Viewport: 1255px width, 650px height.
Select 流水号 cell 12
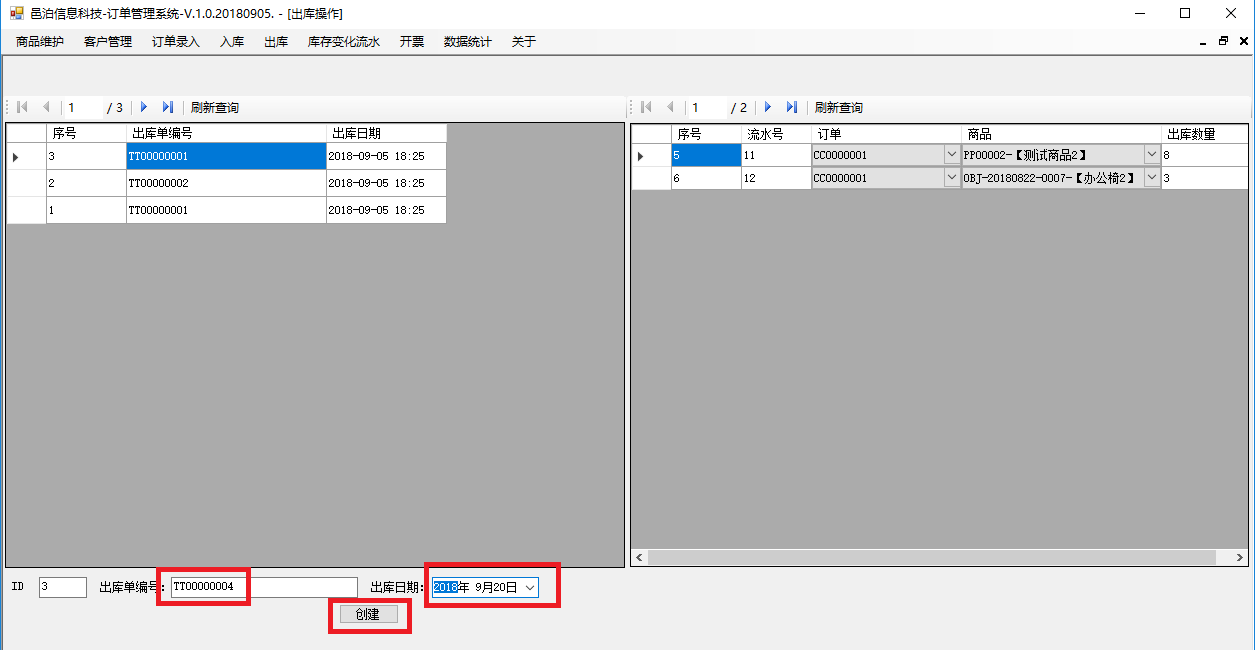pos(776,178)
